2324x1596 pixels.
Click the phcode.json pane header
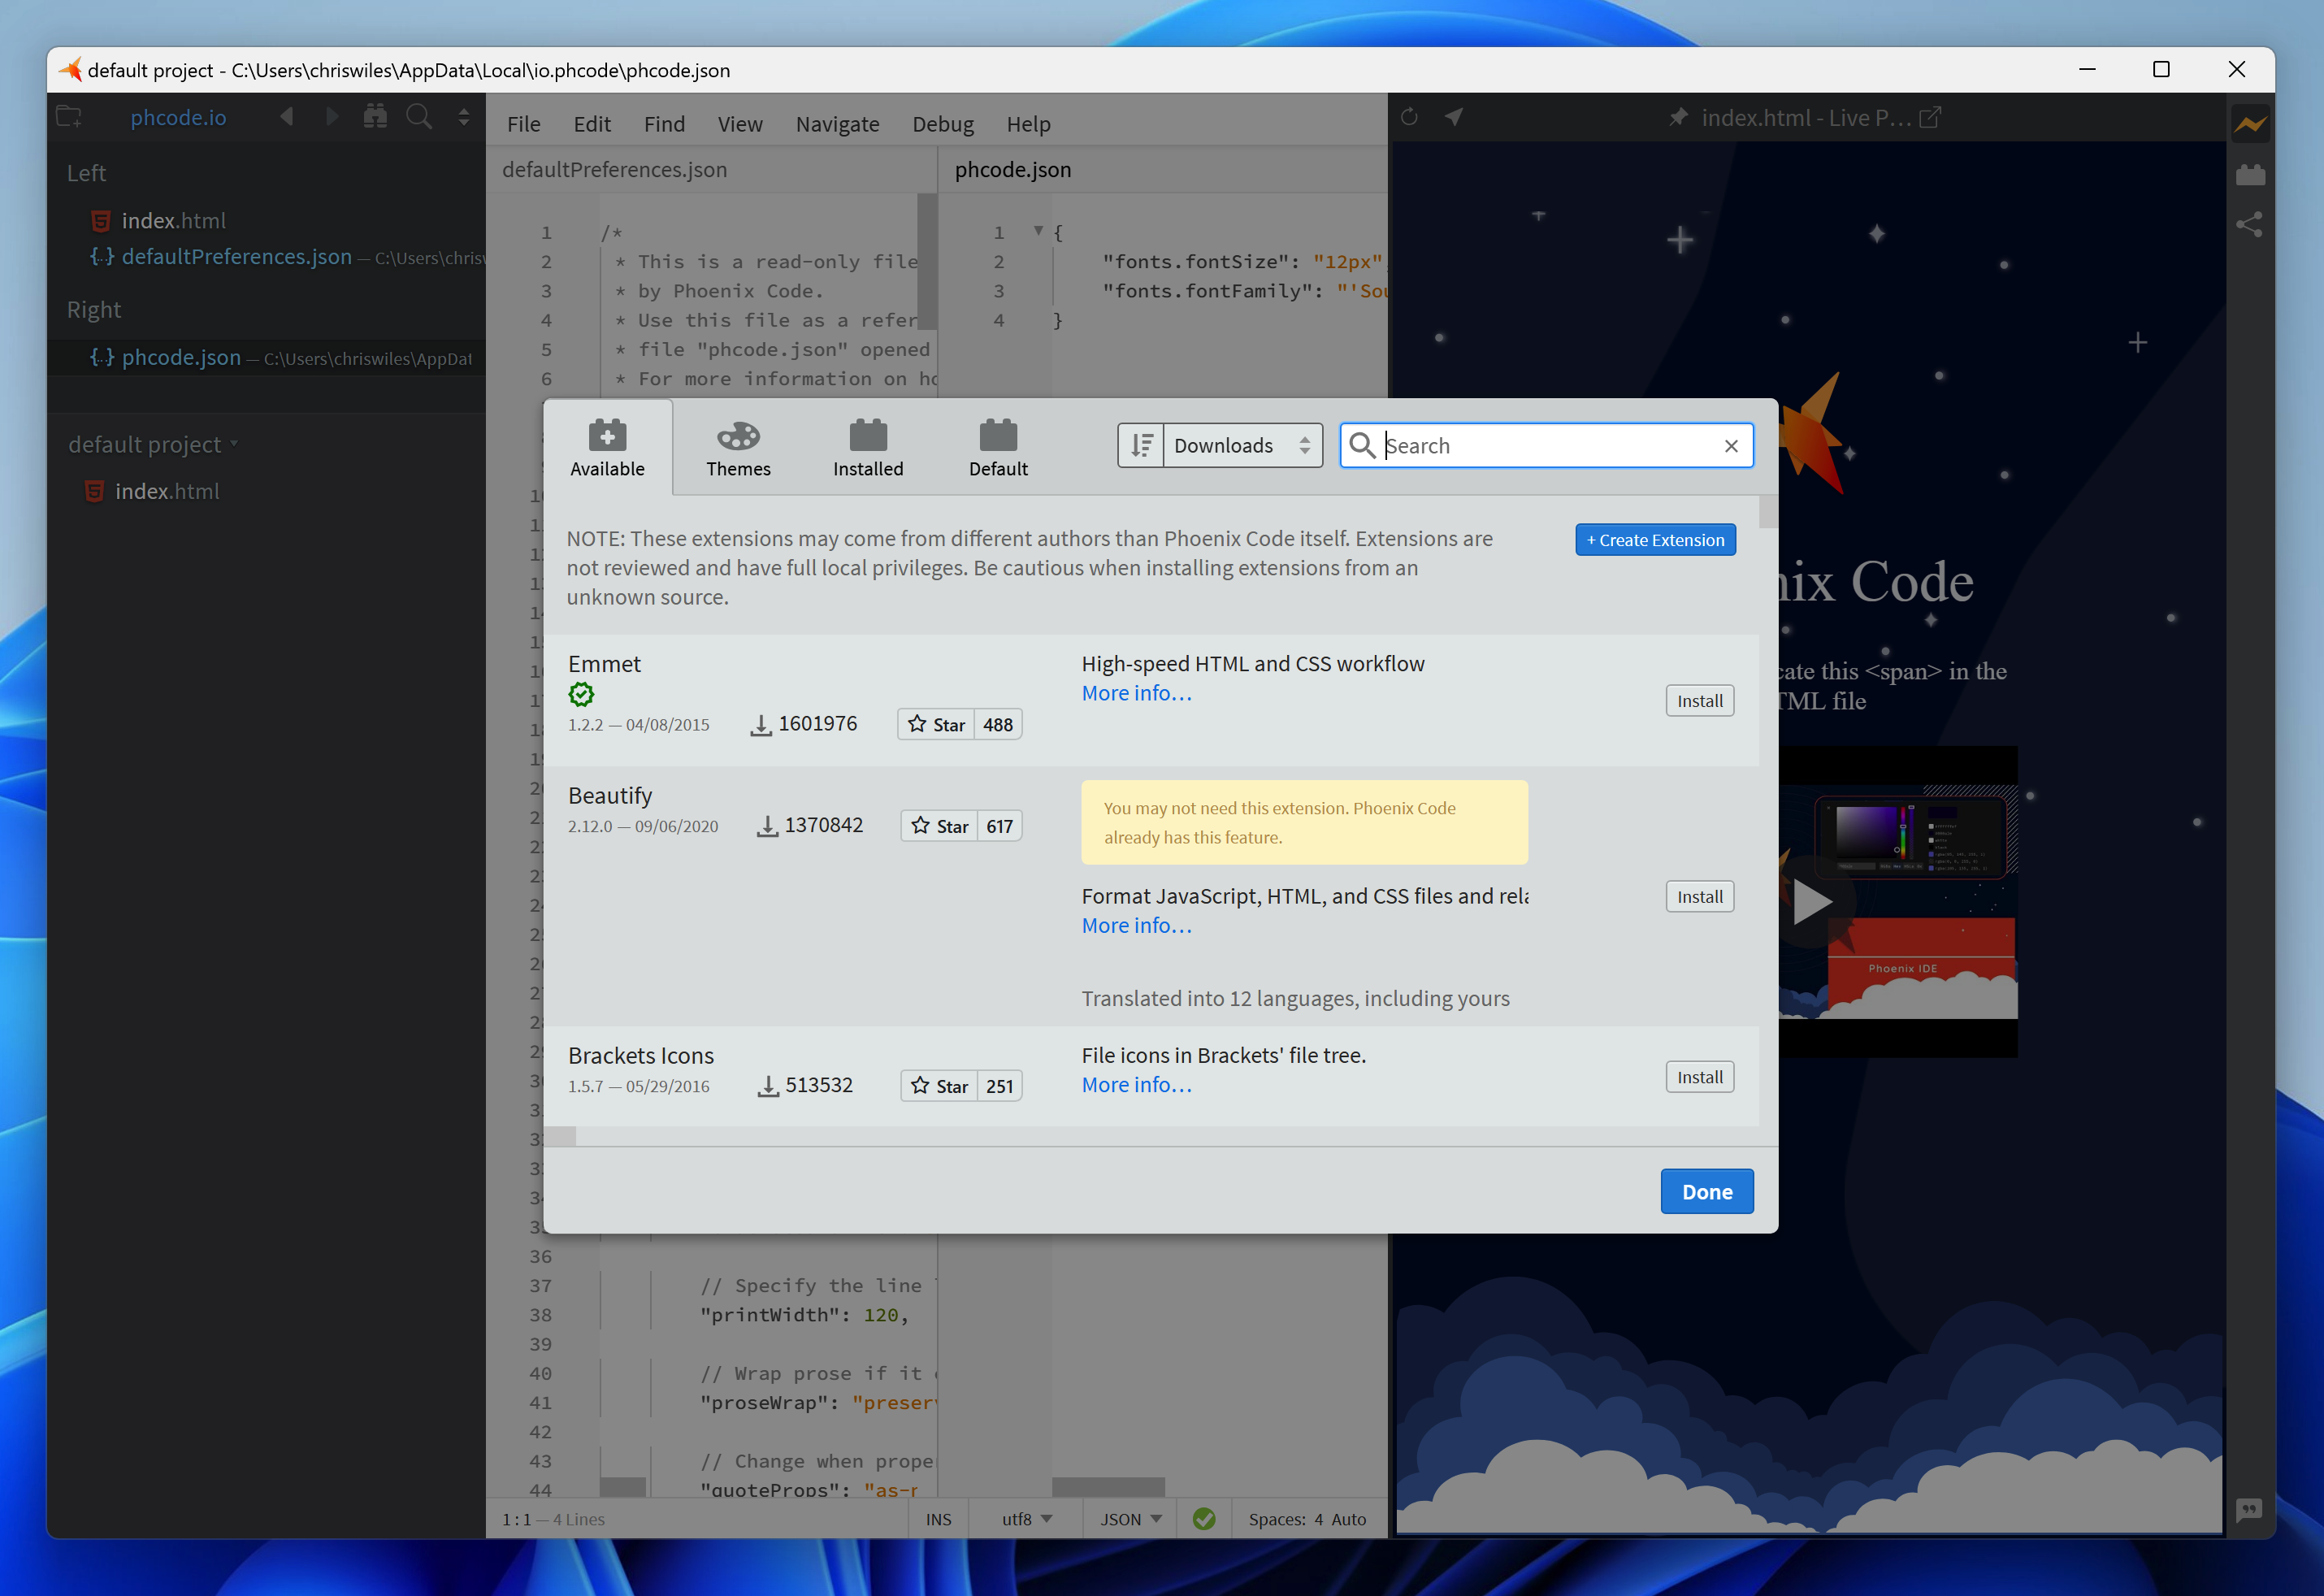pyautogui.click(x=1012, y=169)
